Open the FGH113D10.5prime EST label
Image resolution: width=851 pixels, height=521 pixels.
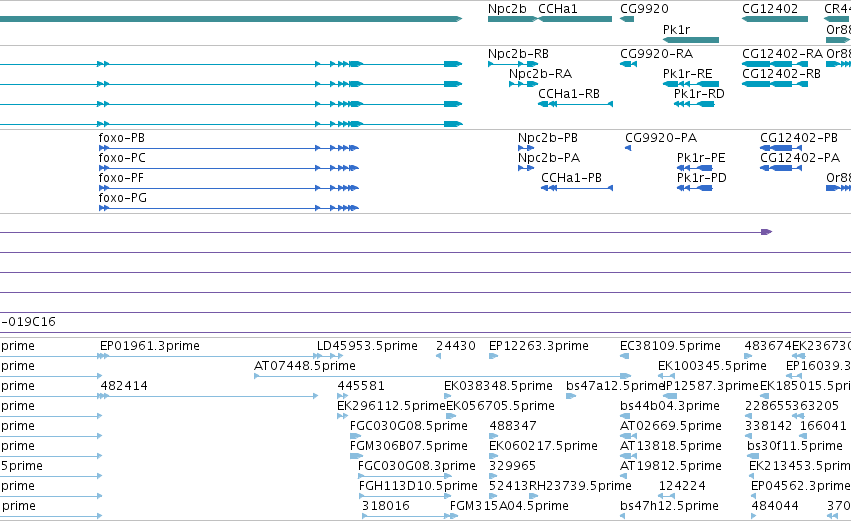point(418,486)
